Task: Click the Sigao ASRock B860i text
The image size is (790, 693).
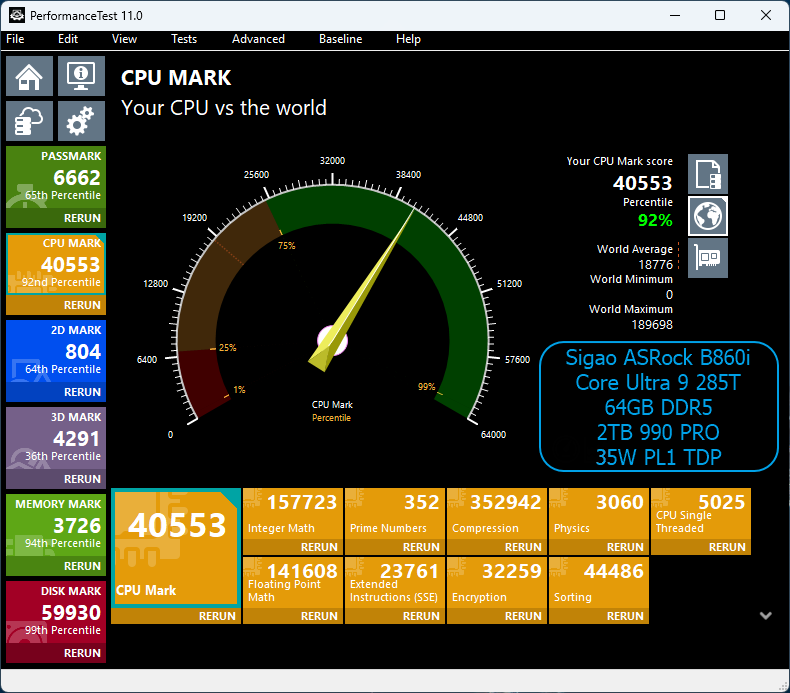Action: click(x=658, y=357)
